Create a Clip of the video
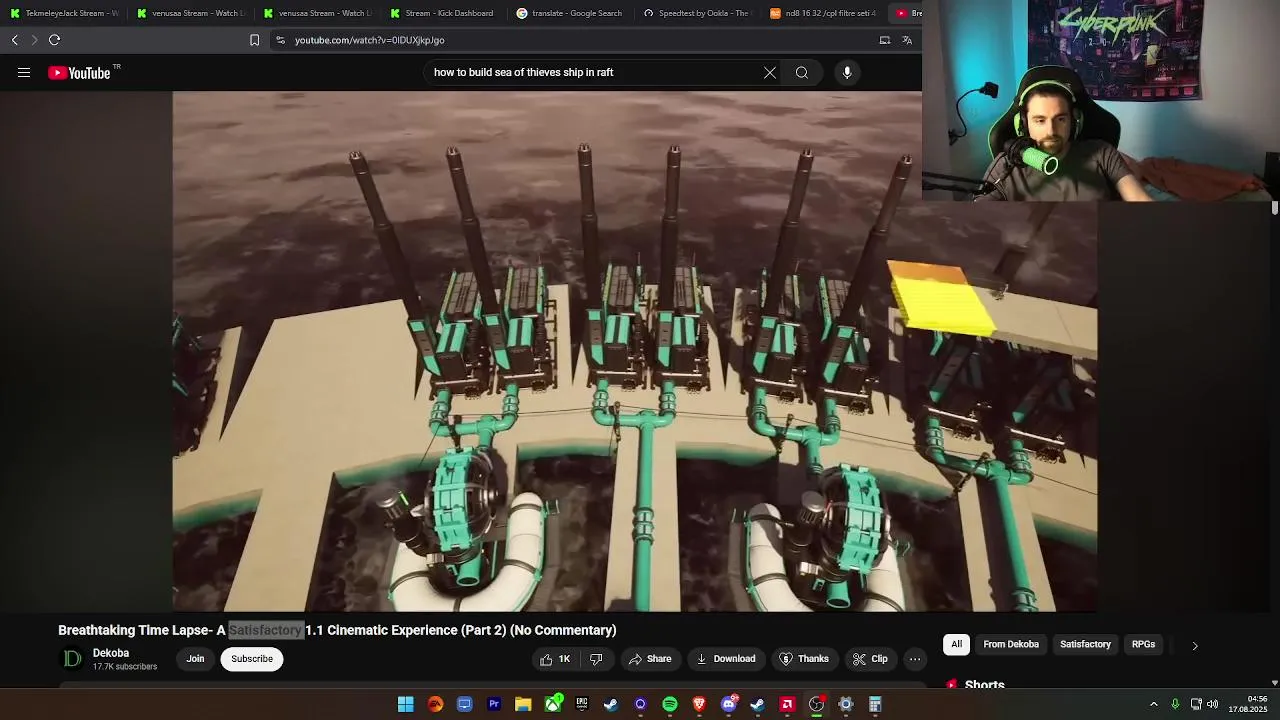 coord(870,659)
